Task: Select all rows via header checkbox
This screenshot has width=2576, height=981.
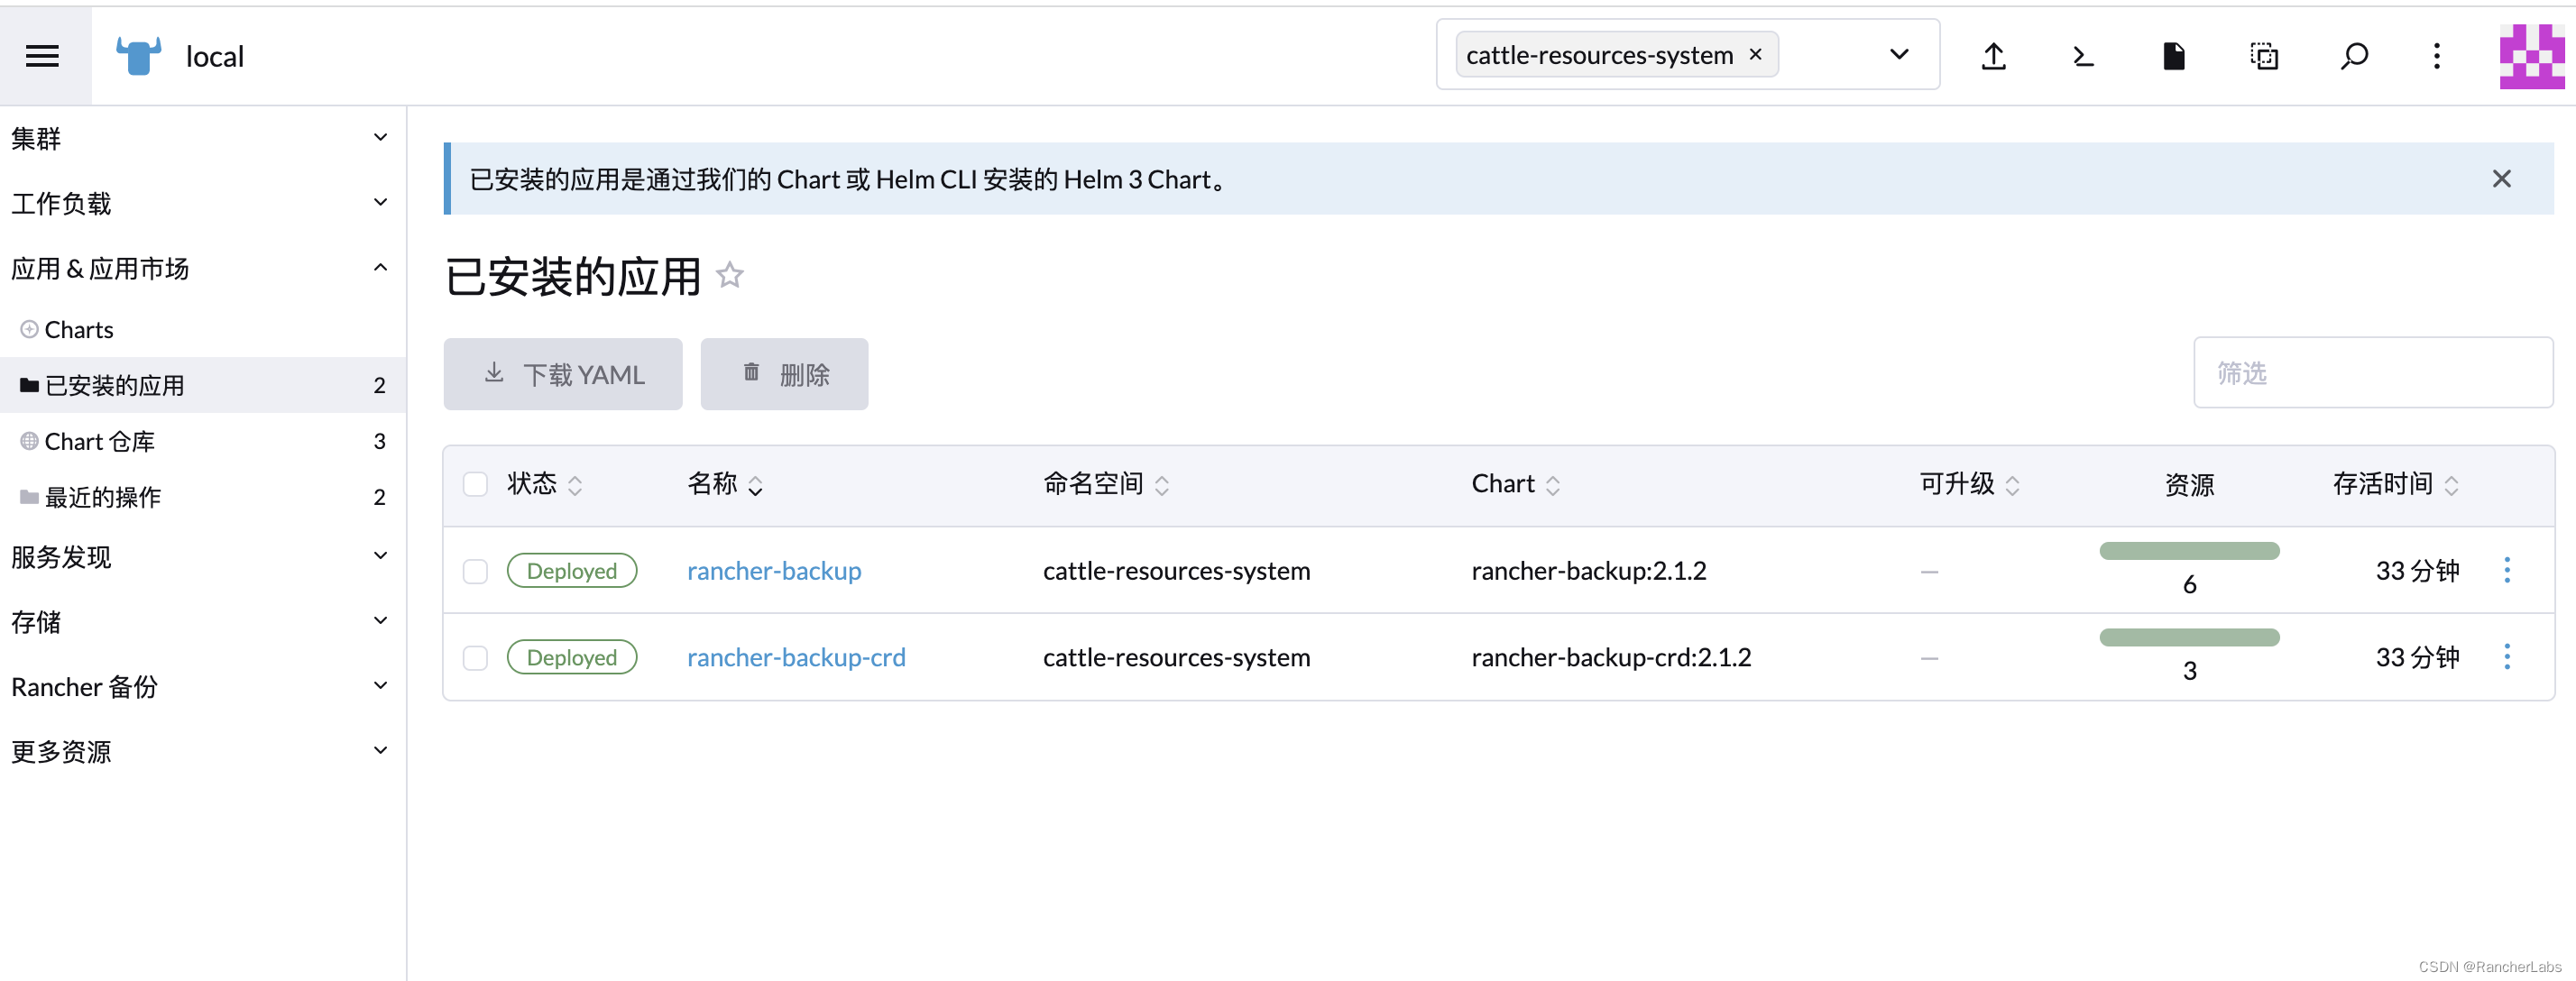Action: tap(475, 485)
